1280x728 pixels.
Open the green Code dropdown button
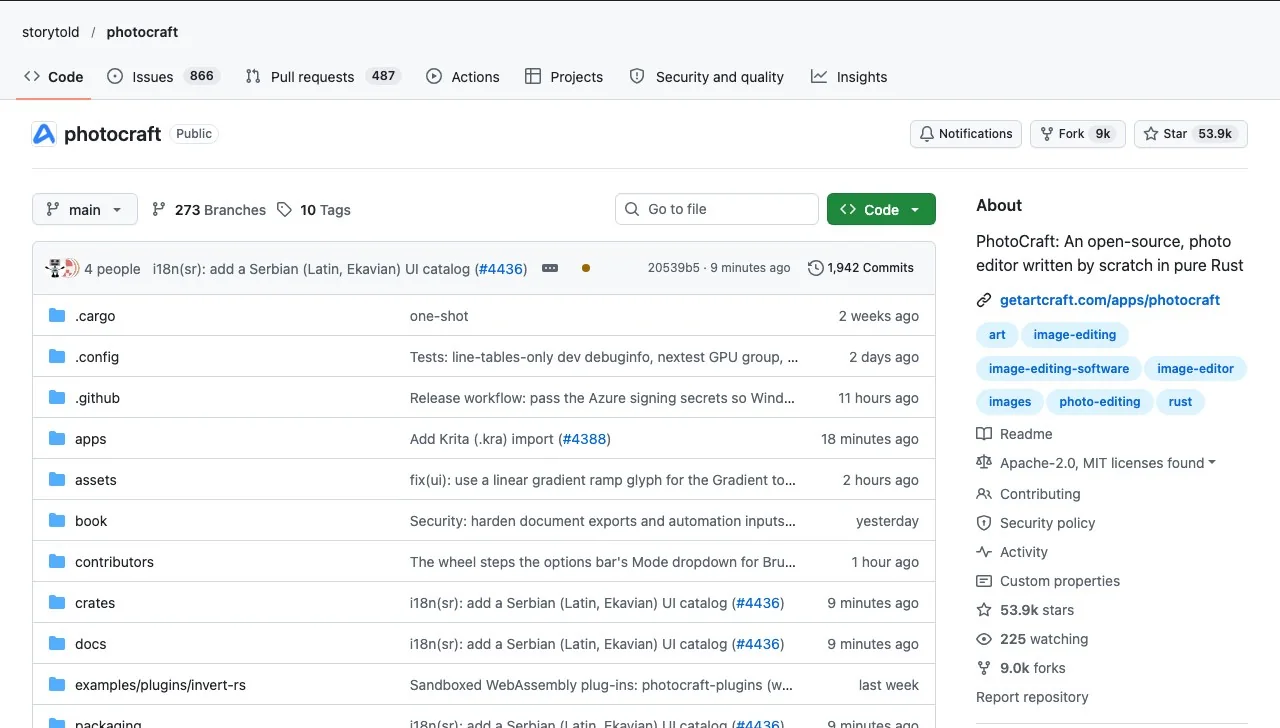pos(881,209)
